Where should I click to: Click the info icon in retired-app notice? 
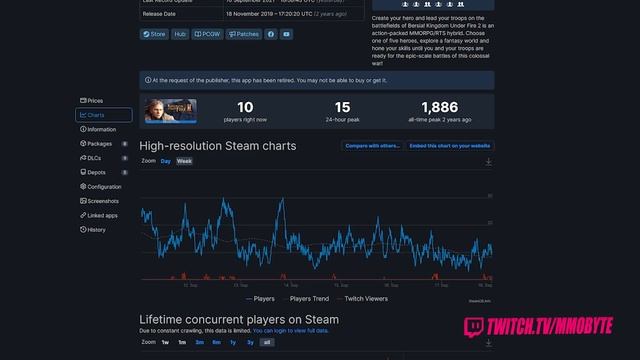pos(148,80)
